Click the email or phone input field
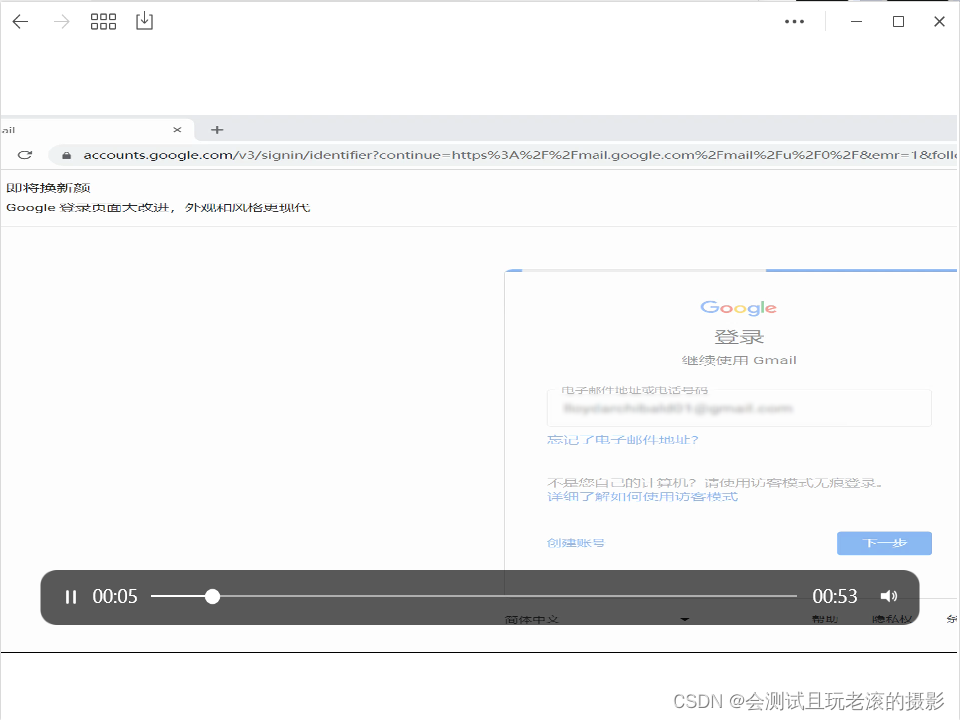 pyautogui.click(x=739, y=408)
